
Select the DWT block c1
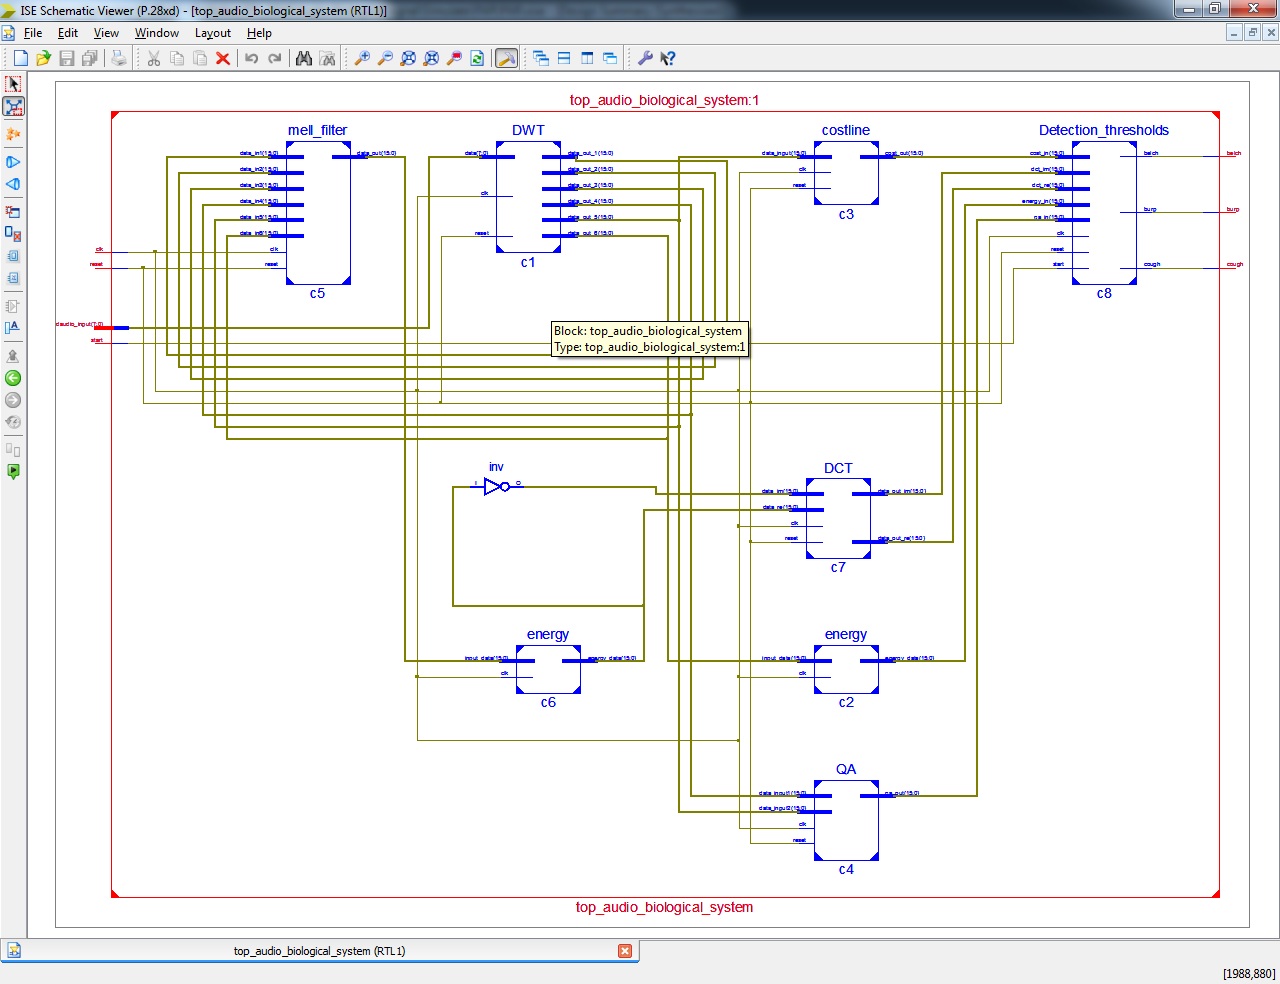pyautogui.click(x=528, y=197)
